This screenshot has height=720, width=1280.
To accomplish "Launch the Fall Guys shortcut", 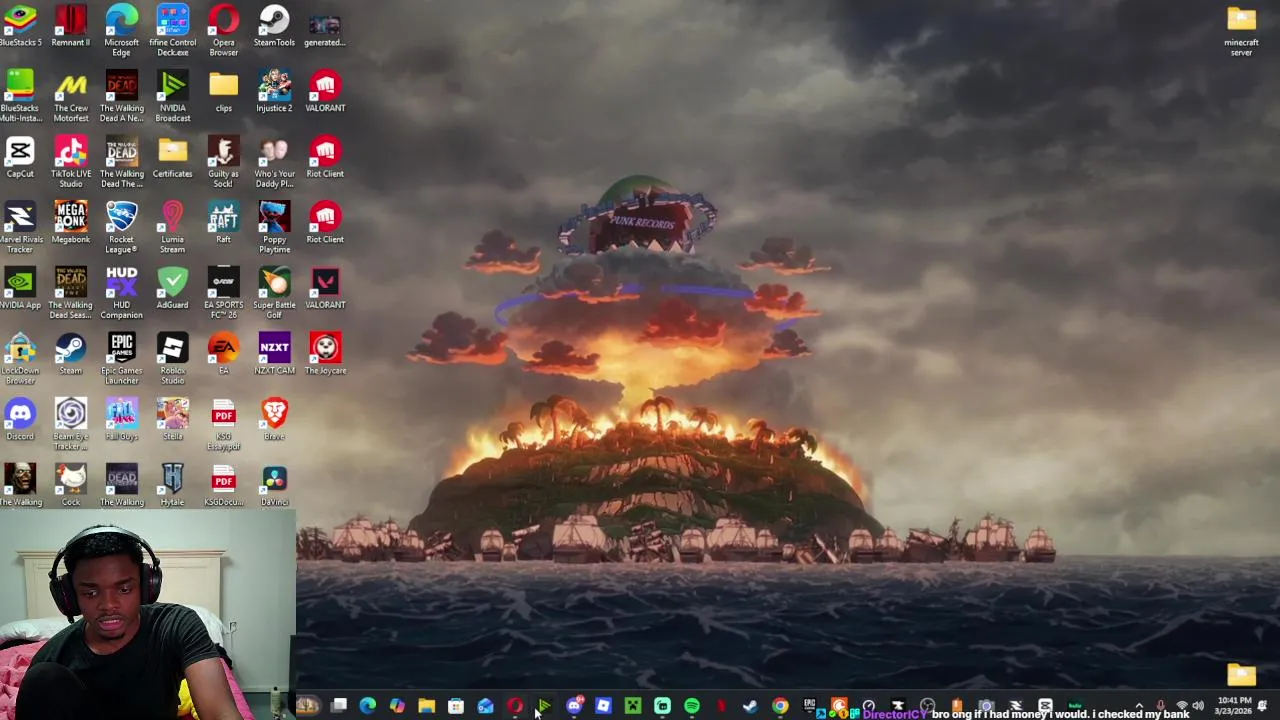I will point(122,420).
